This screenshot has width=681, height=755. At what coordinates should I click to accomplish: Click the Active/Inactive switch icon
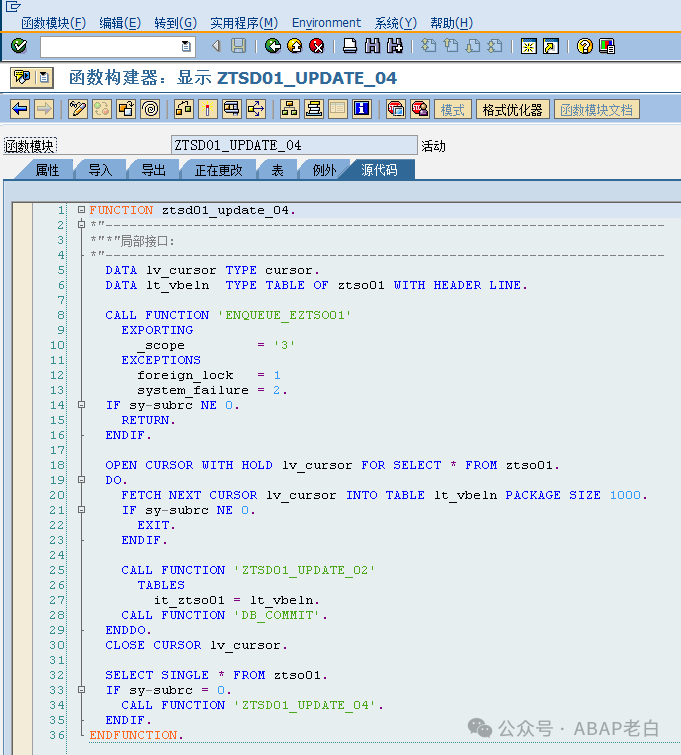[x=102, y=109]
